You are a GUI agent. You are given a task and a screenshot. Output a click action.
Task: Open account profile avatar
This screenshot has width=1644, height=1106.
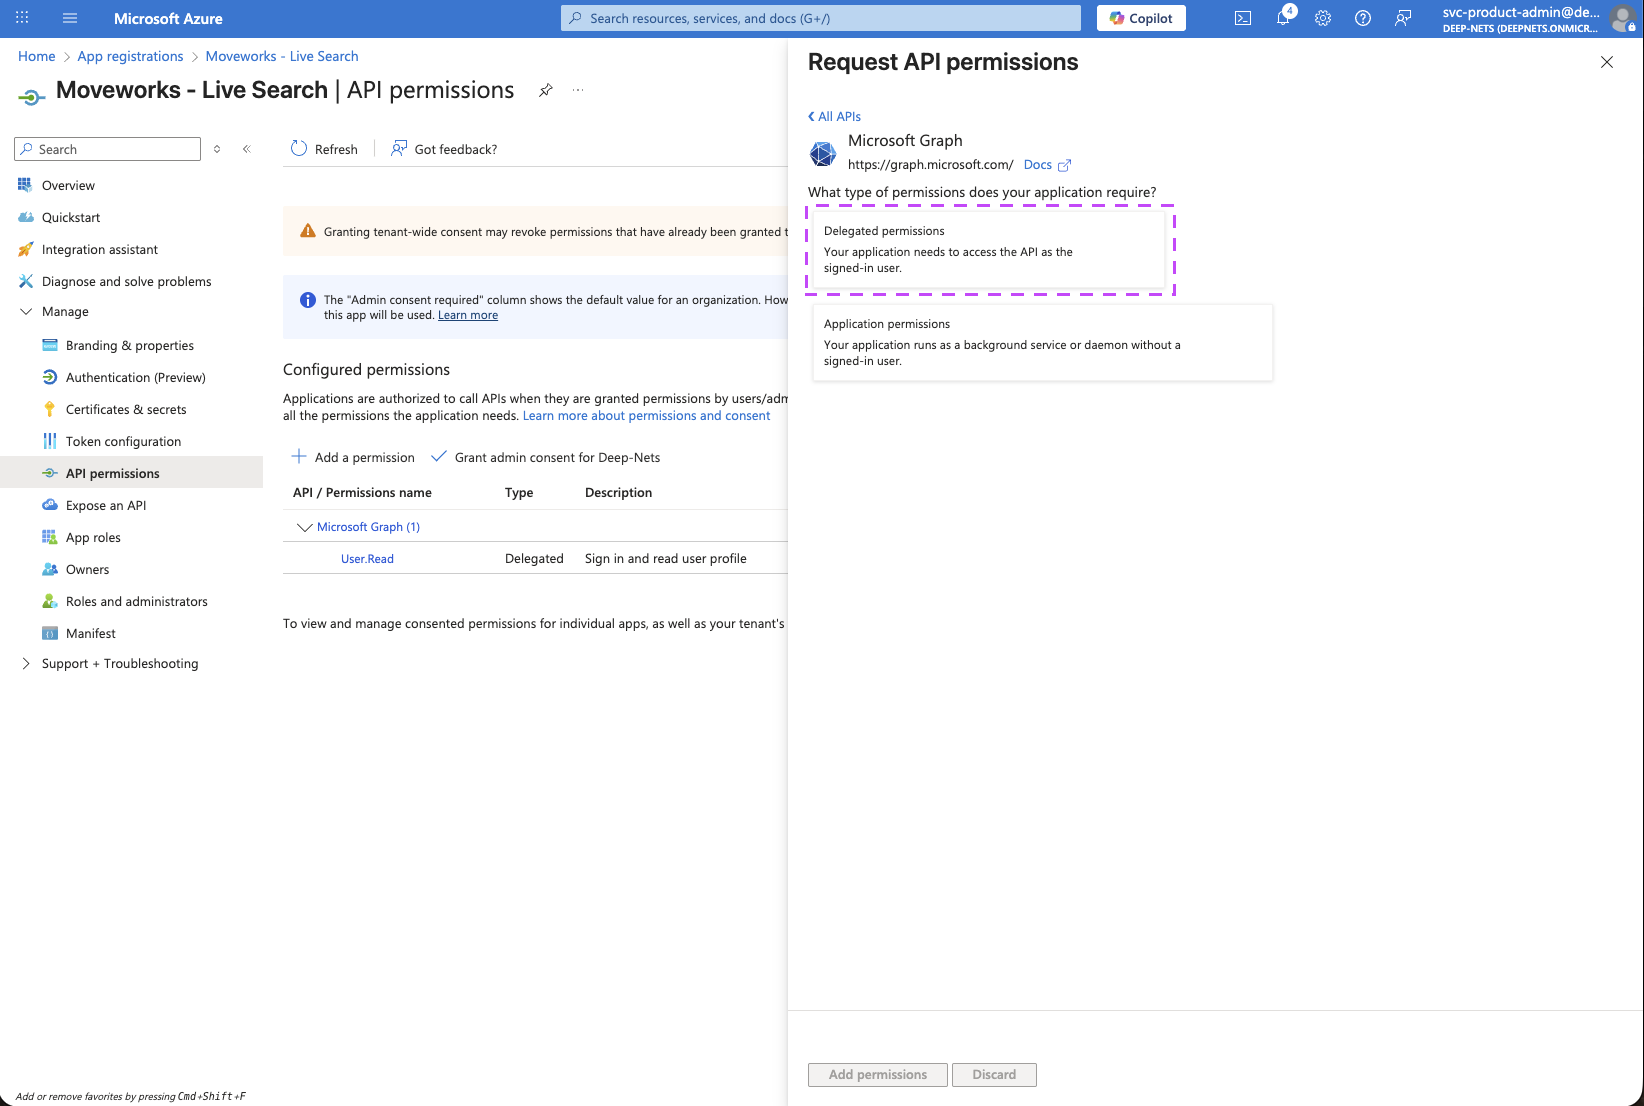[1623, 18]
